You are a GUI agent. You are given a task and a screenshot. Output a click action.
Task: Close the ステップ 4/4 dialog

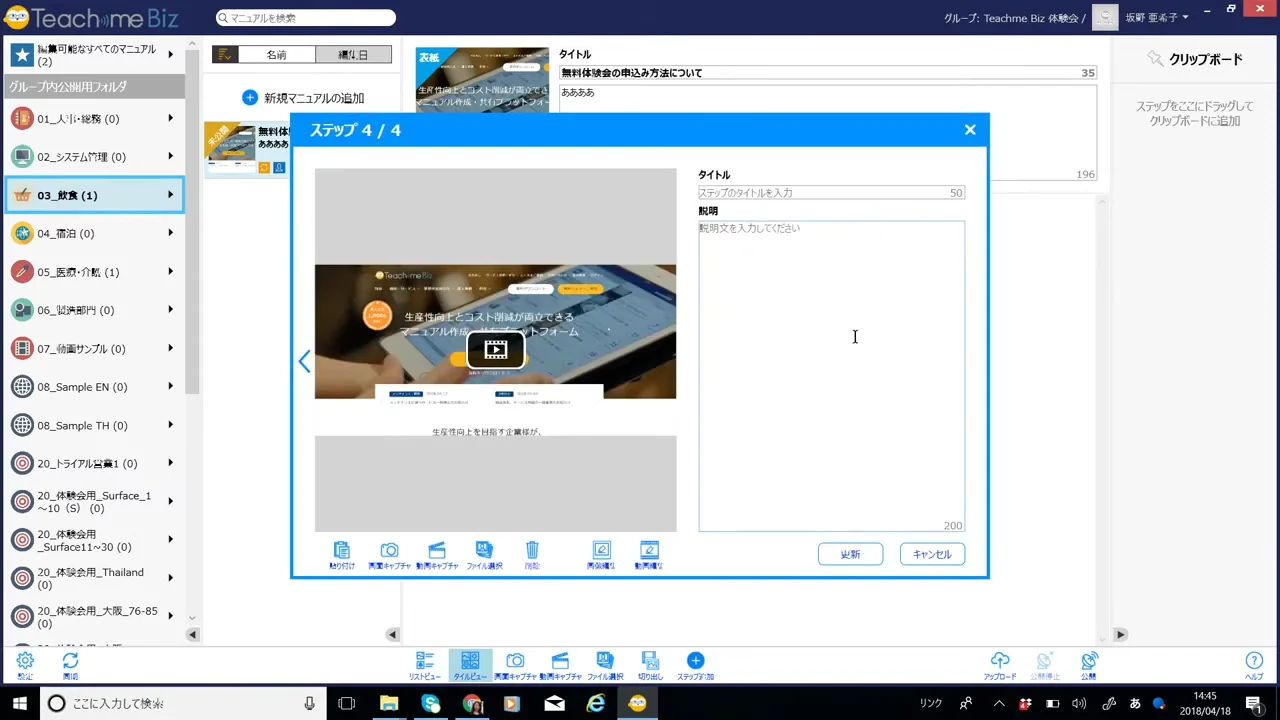click(x=970, y=130)
